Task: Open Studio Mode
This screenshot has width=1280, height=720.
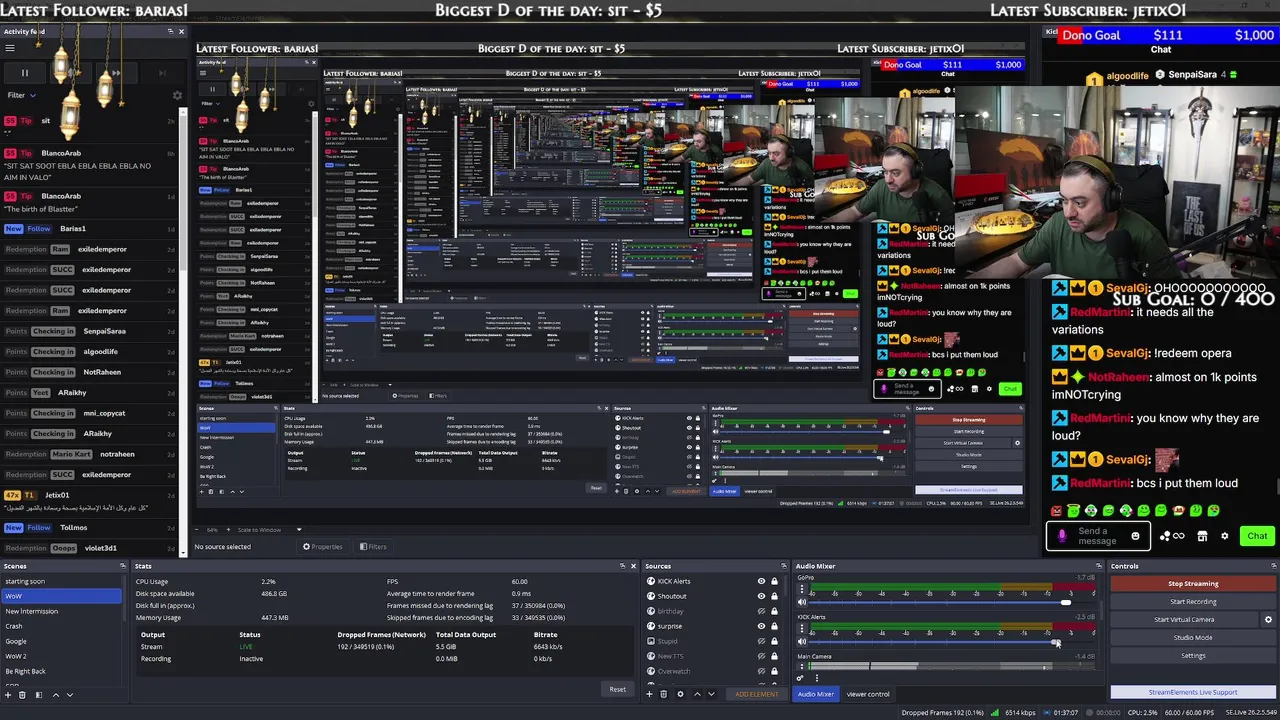Action: tap(1193, 637)
